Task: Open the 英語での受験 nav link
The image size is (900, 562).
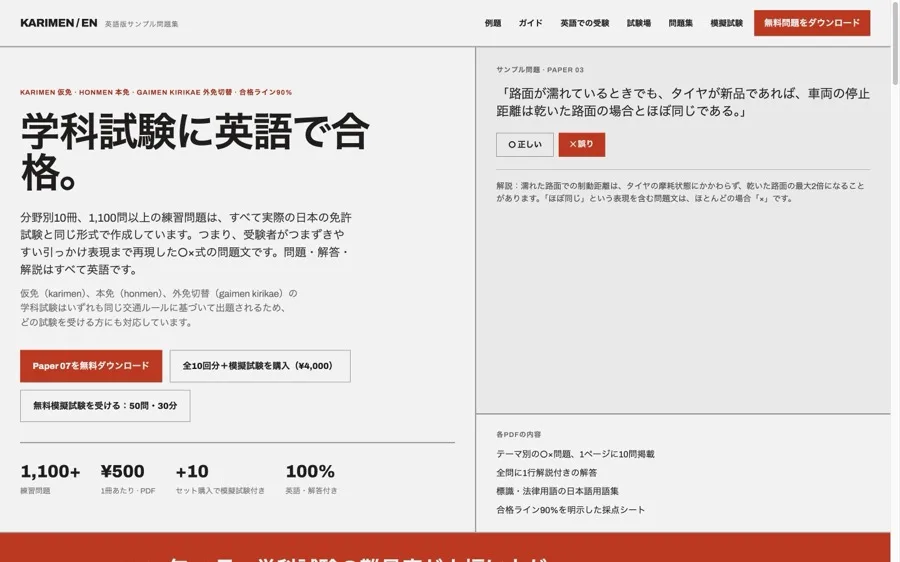Action: tap(584, 24)
